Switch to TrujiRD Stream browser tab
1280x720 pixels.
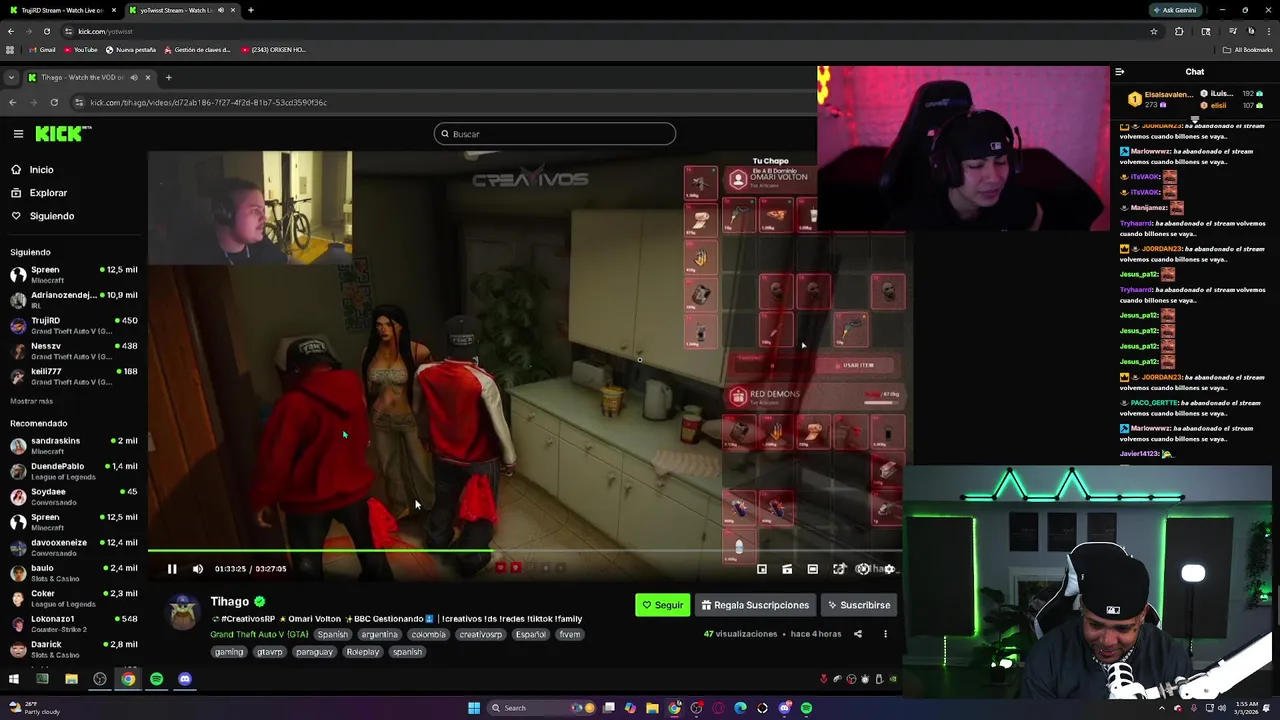point(62,10)
